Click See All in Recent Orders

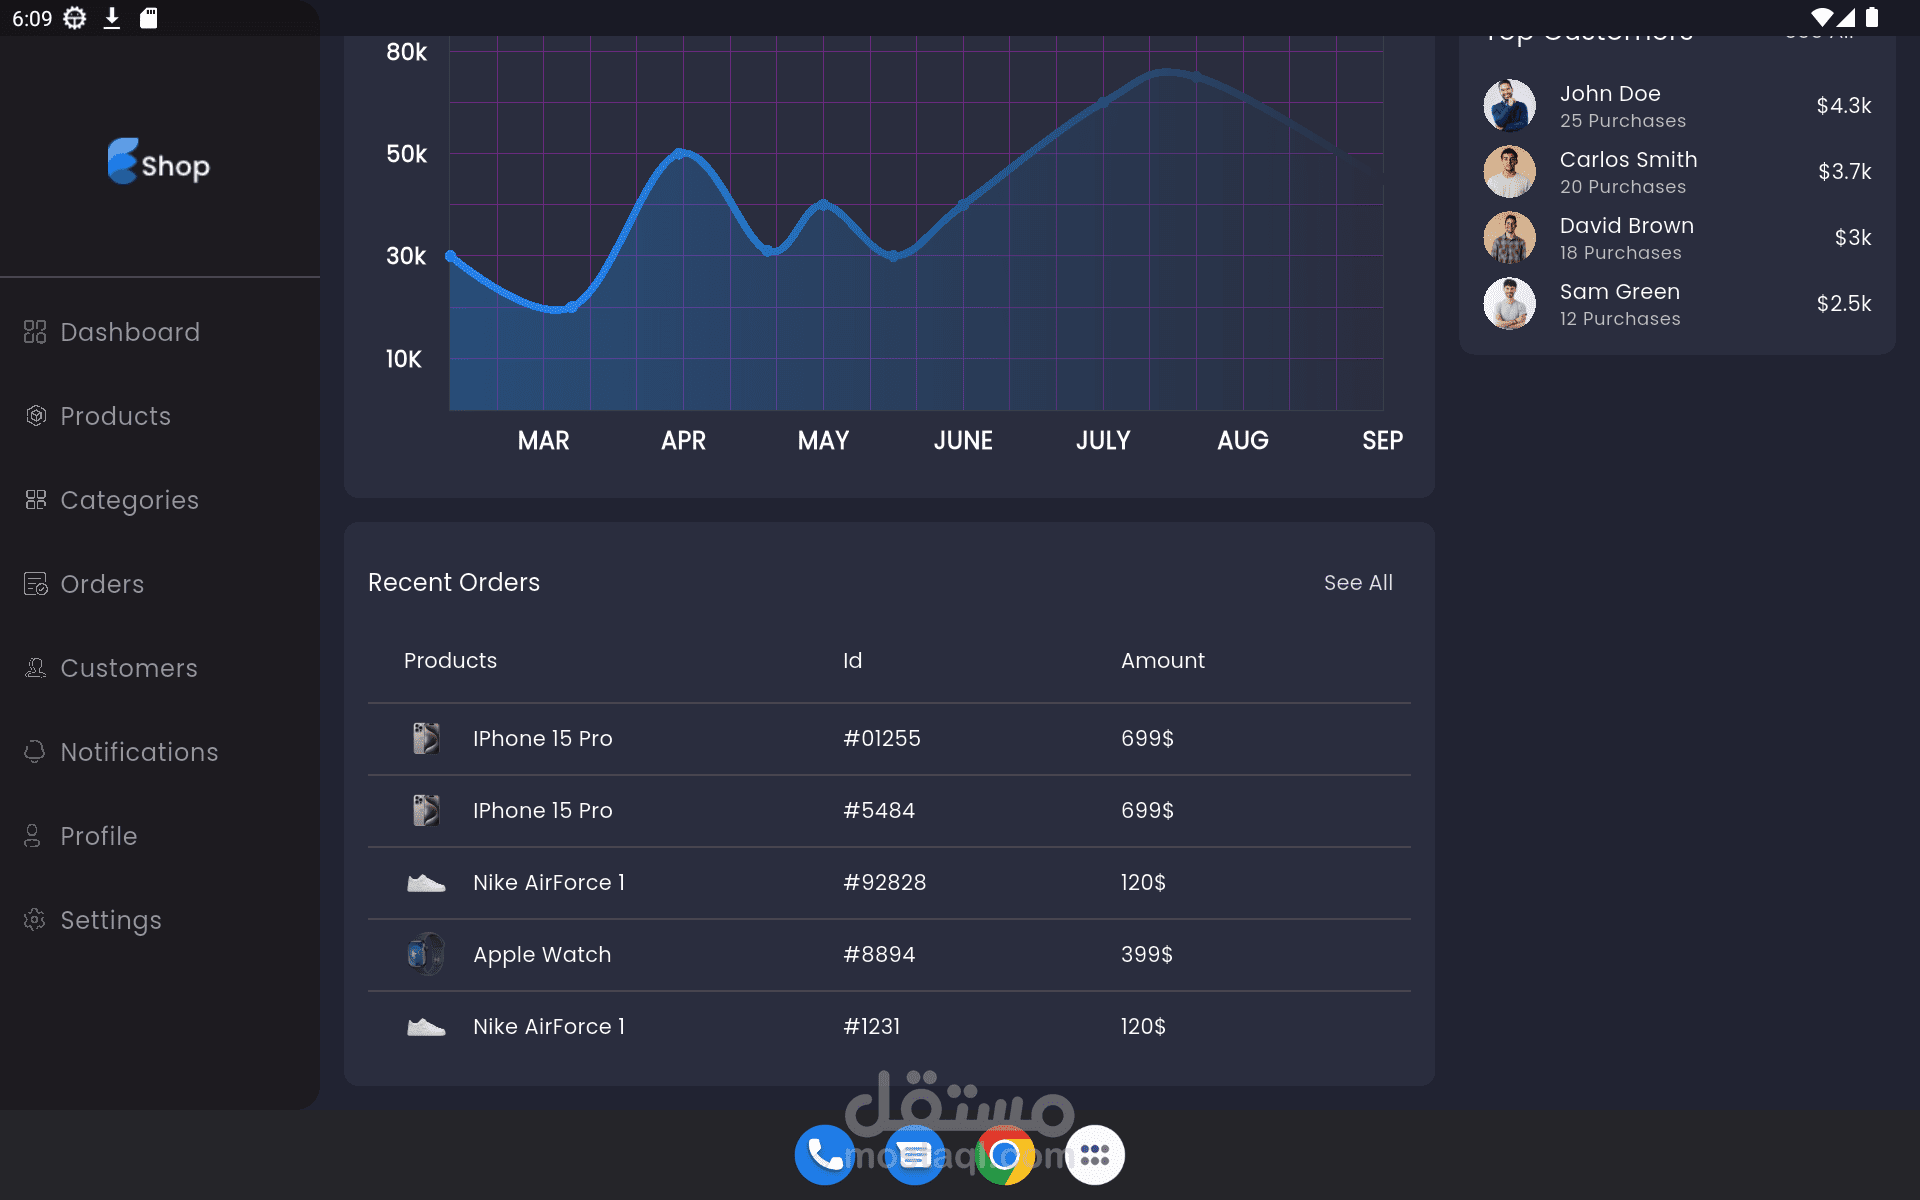tap(1357, 583)
